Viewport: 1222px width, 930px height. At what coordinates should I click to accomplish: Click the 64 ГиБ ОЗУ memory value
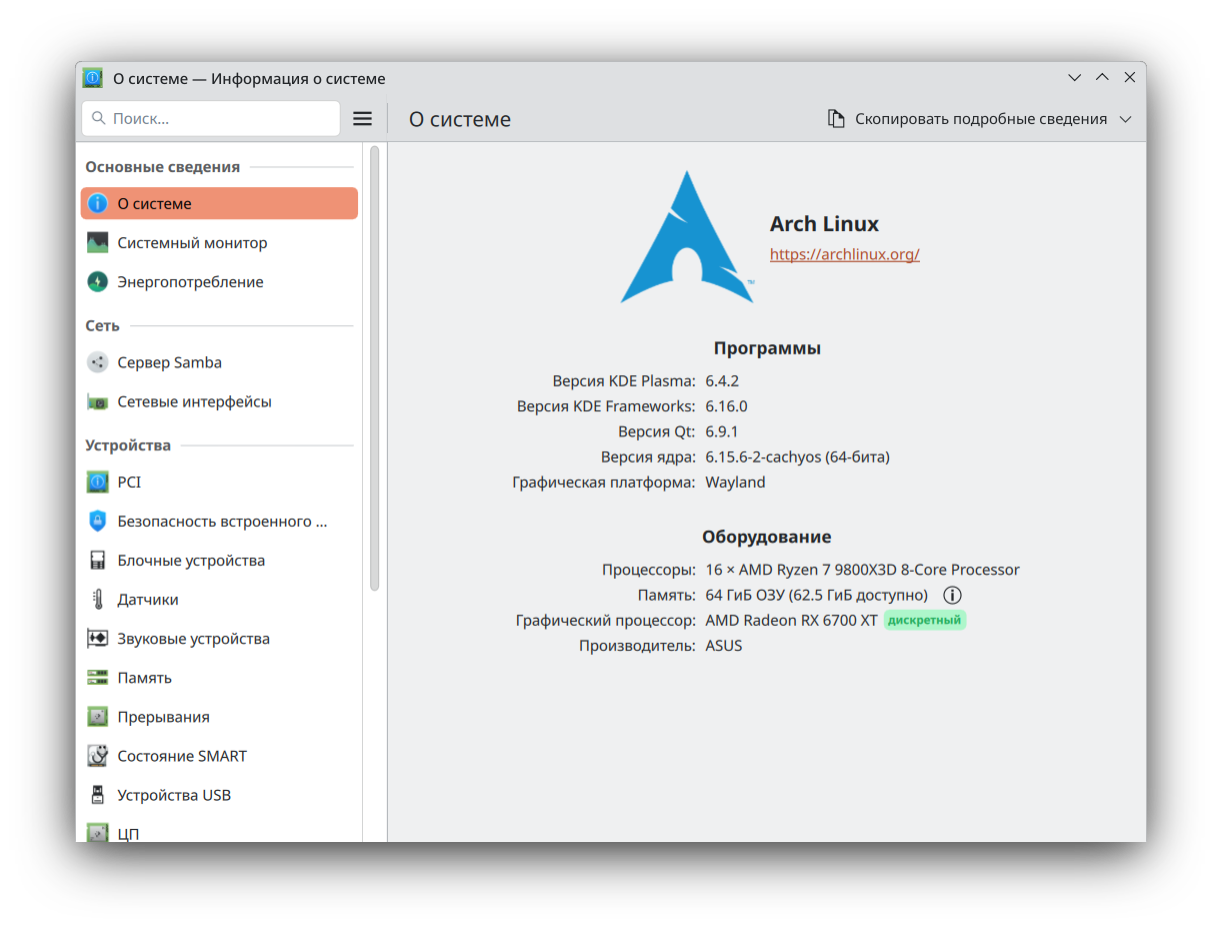click(x=816, y=595)
